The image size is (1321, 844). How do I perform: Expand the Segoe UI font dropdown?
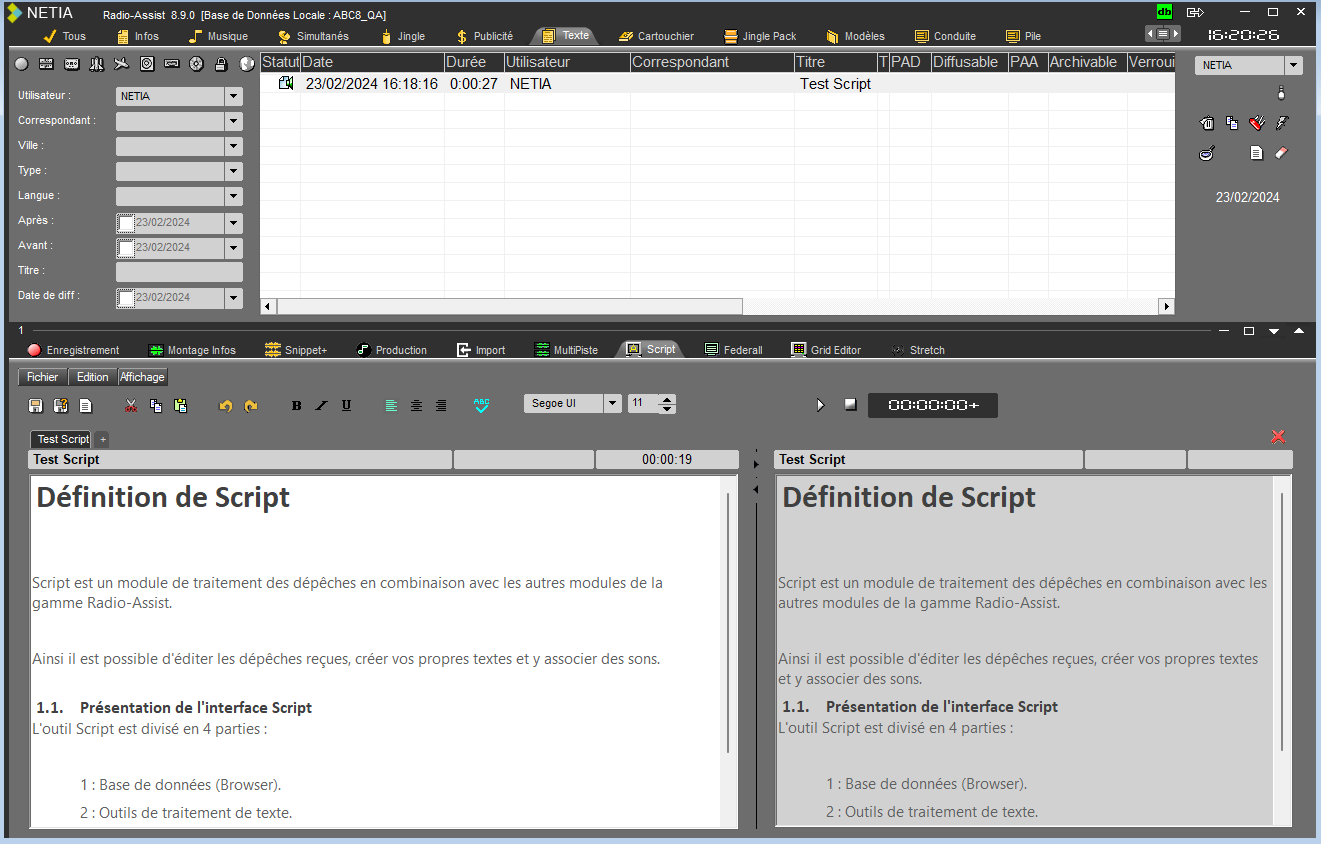(612, 403)
